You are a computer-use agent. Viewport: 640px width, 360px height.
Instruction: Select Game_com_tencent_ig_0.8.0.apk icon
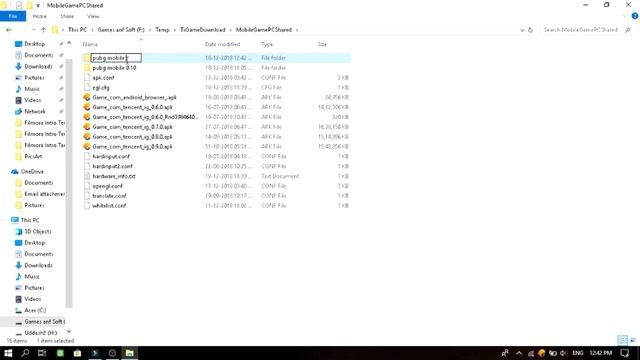coord(87,136)
